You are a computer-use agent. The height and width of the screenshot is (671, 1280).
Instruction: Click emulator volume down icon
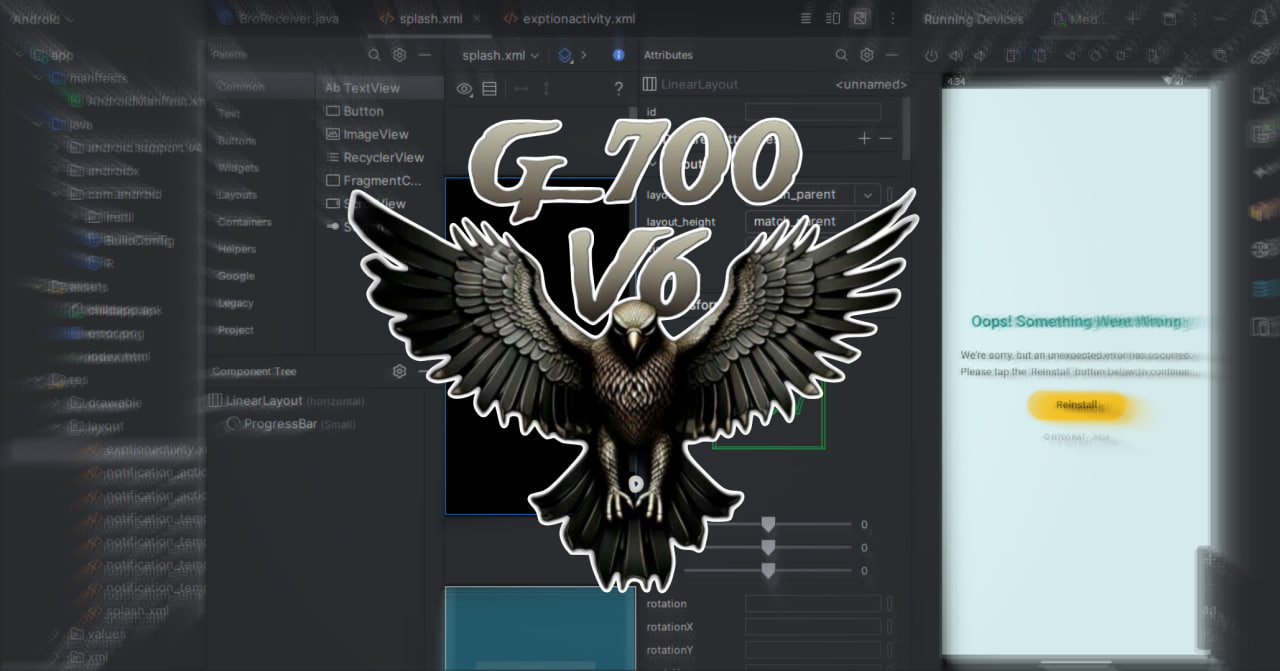pos(979,56)
